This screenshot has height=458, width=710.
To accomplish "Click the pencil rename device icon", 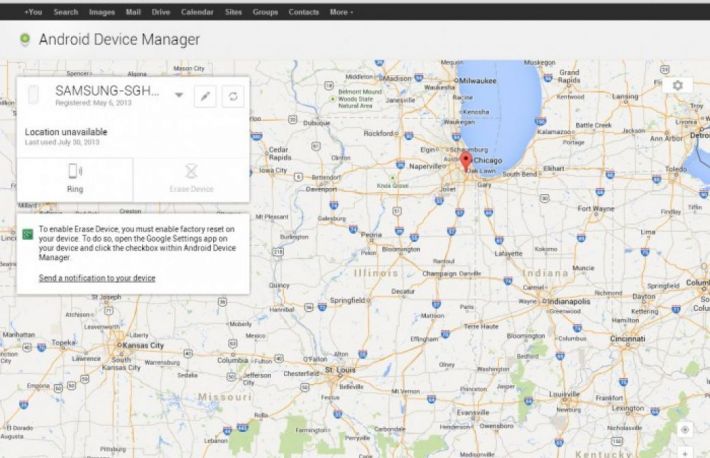I will point(205,95).
